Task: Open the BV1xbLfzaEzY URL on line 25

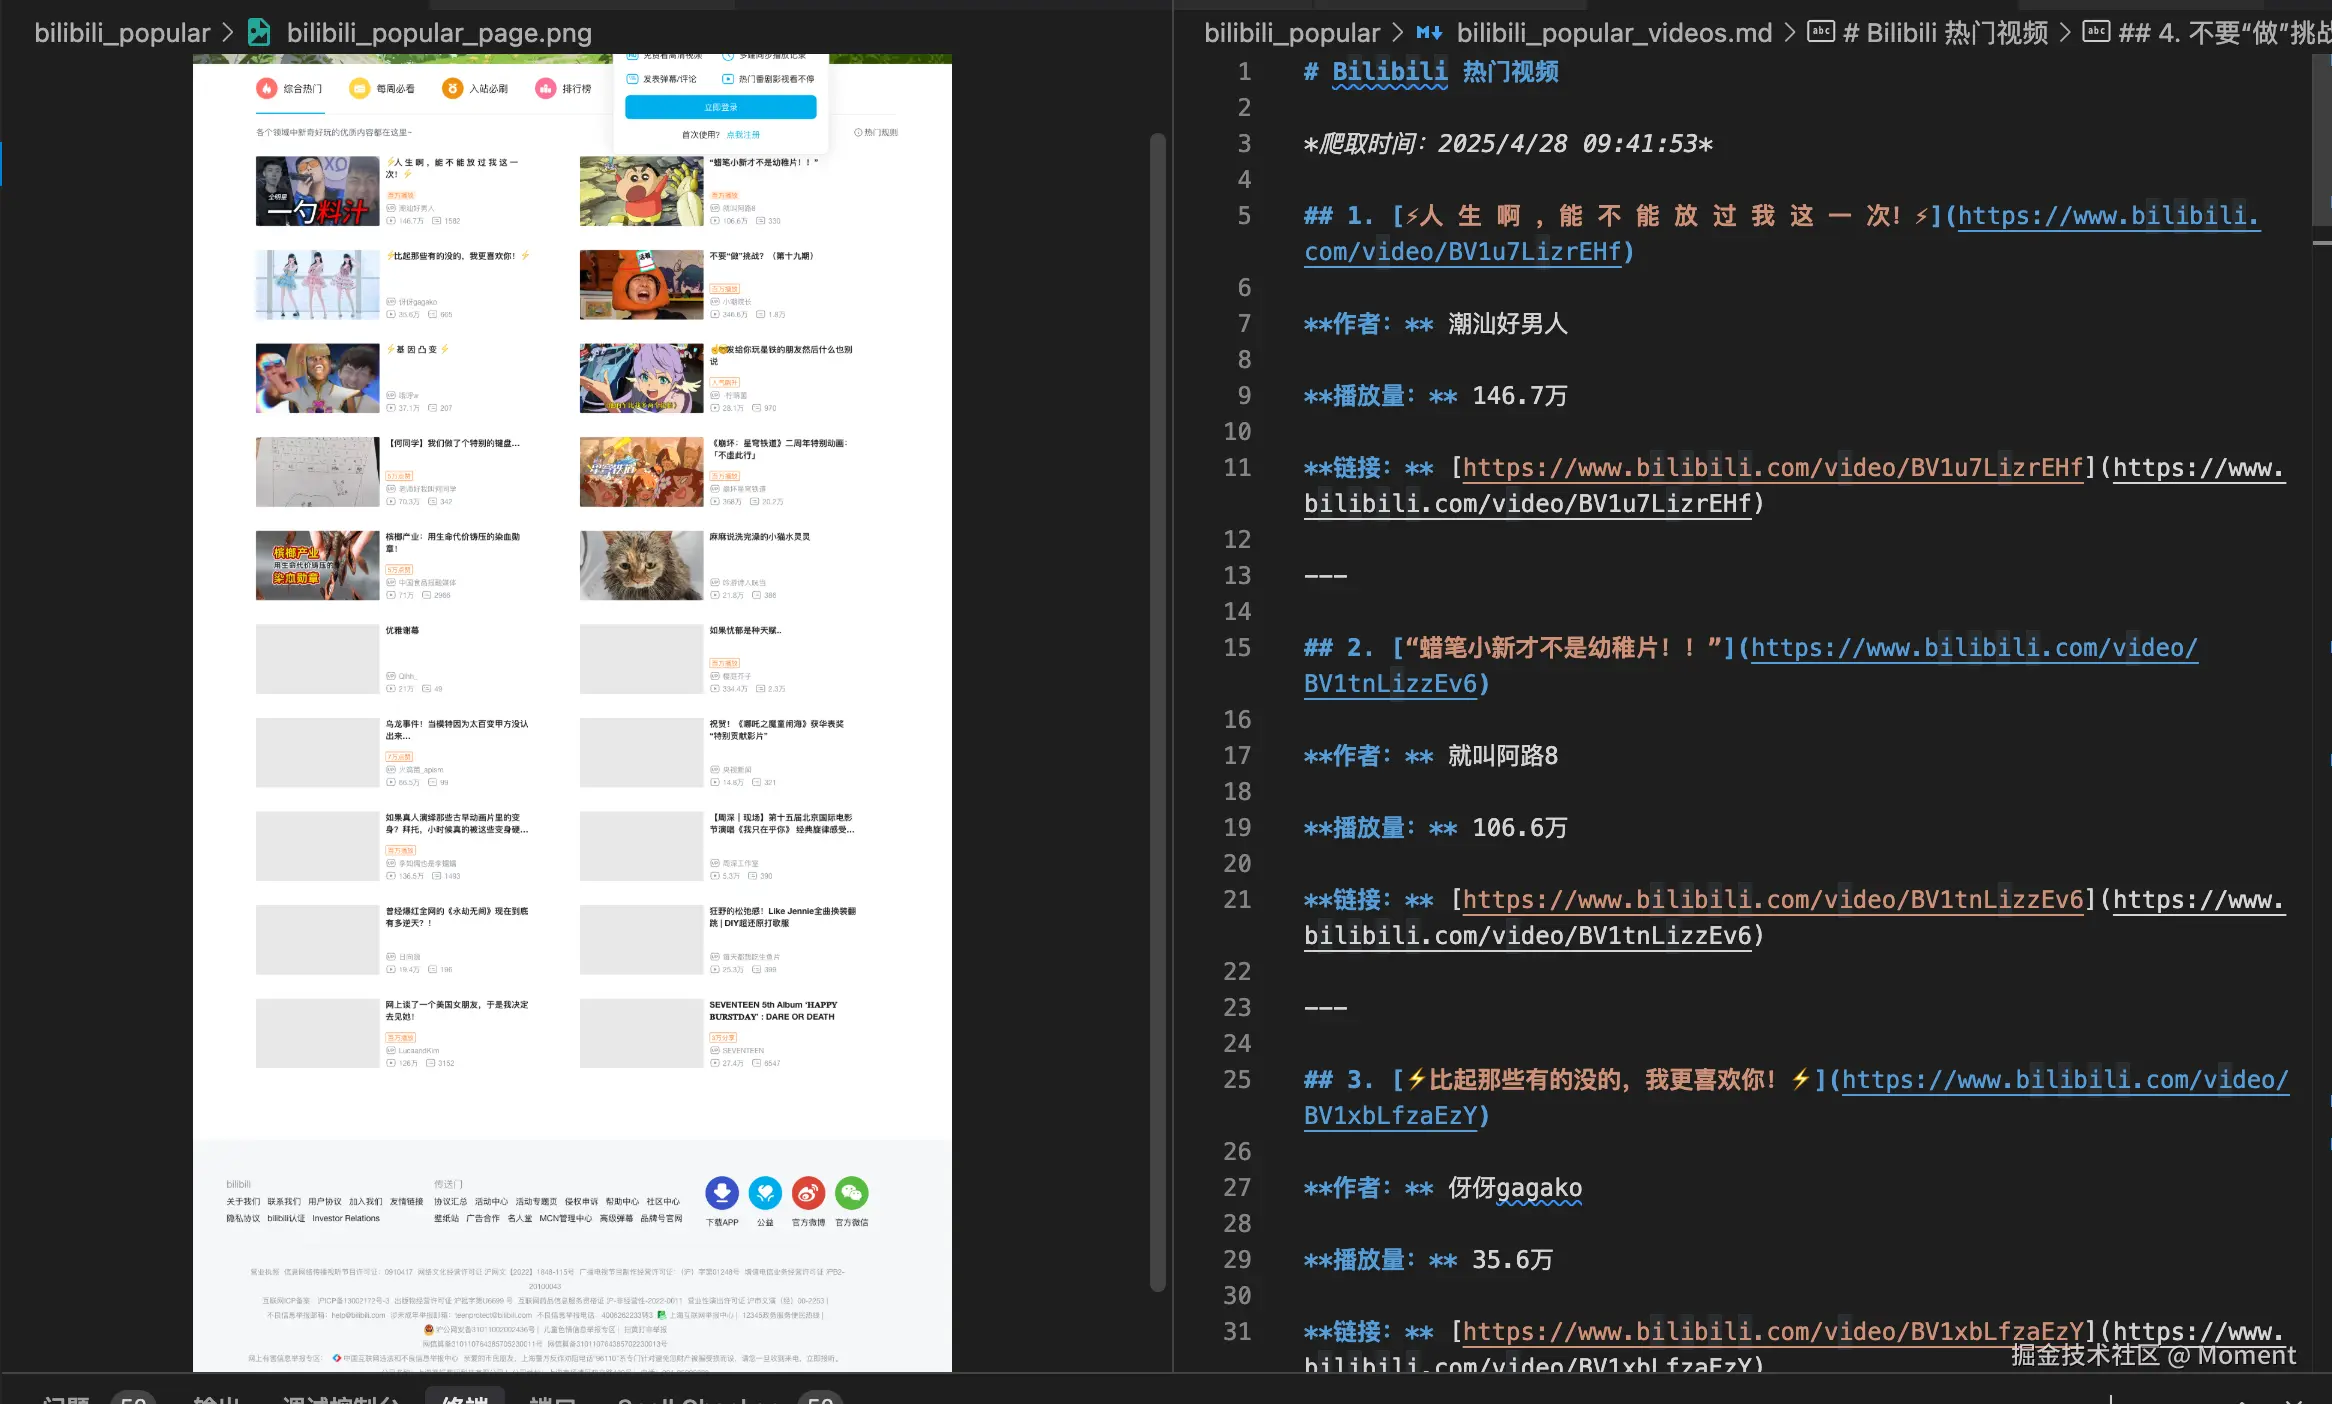Action: 1795,1097
